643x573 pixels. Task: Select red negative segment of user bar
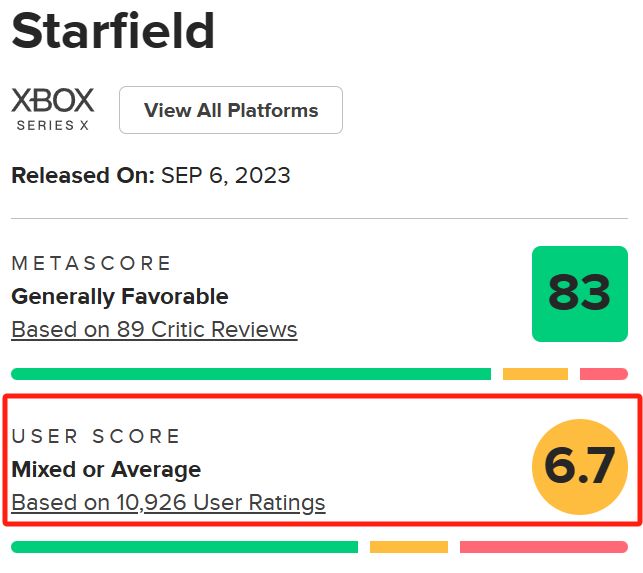544,547
